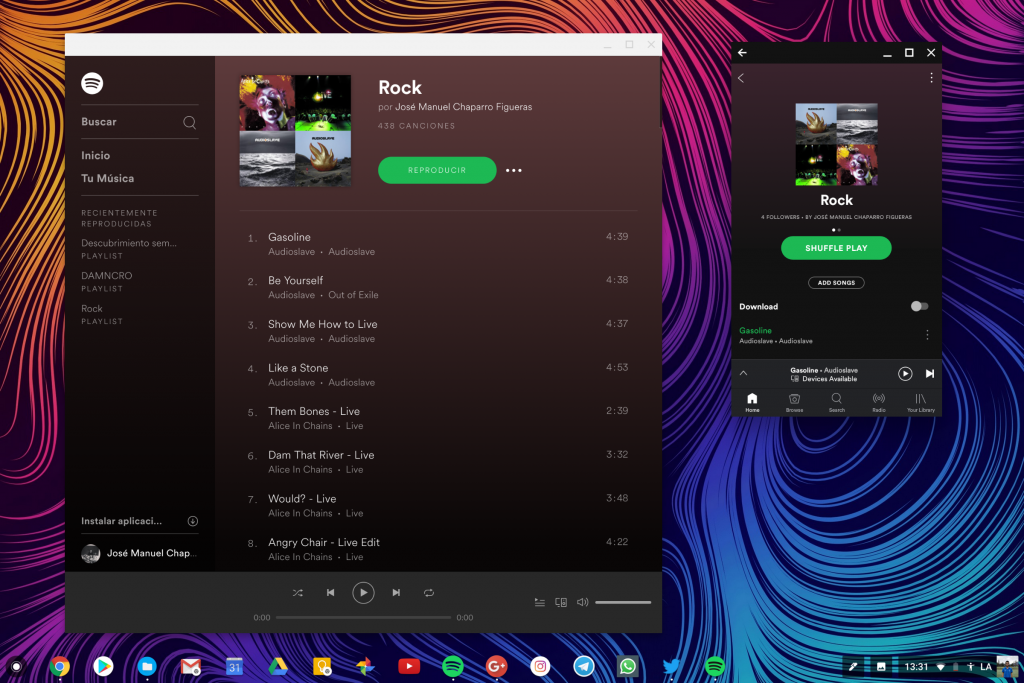Adjust the volume slider in the desktop player
The height and width of the screenshot is (683, 1024).
623,602
